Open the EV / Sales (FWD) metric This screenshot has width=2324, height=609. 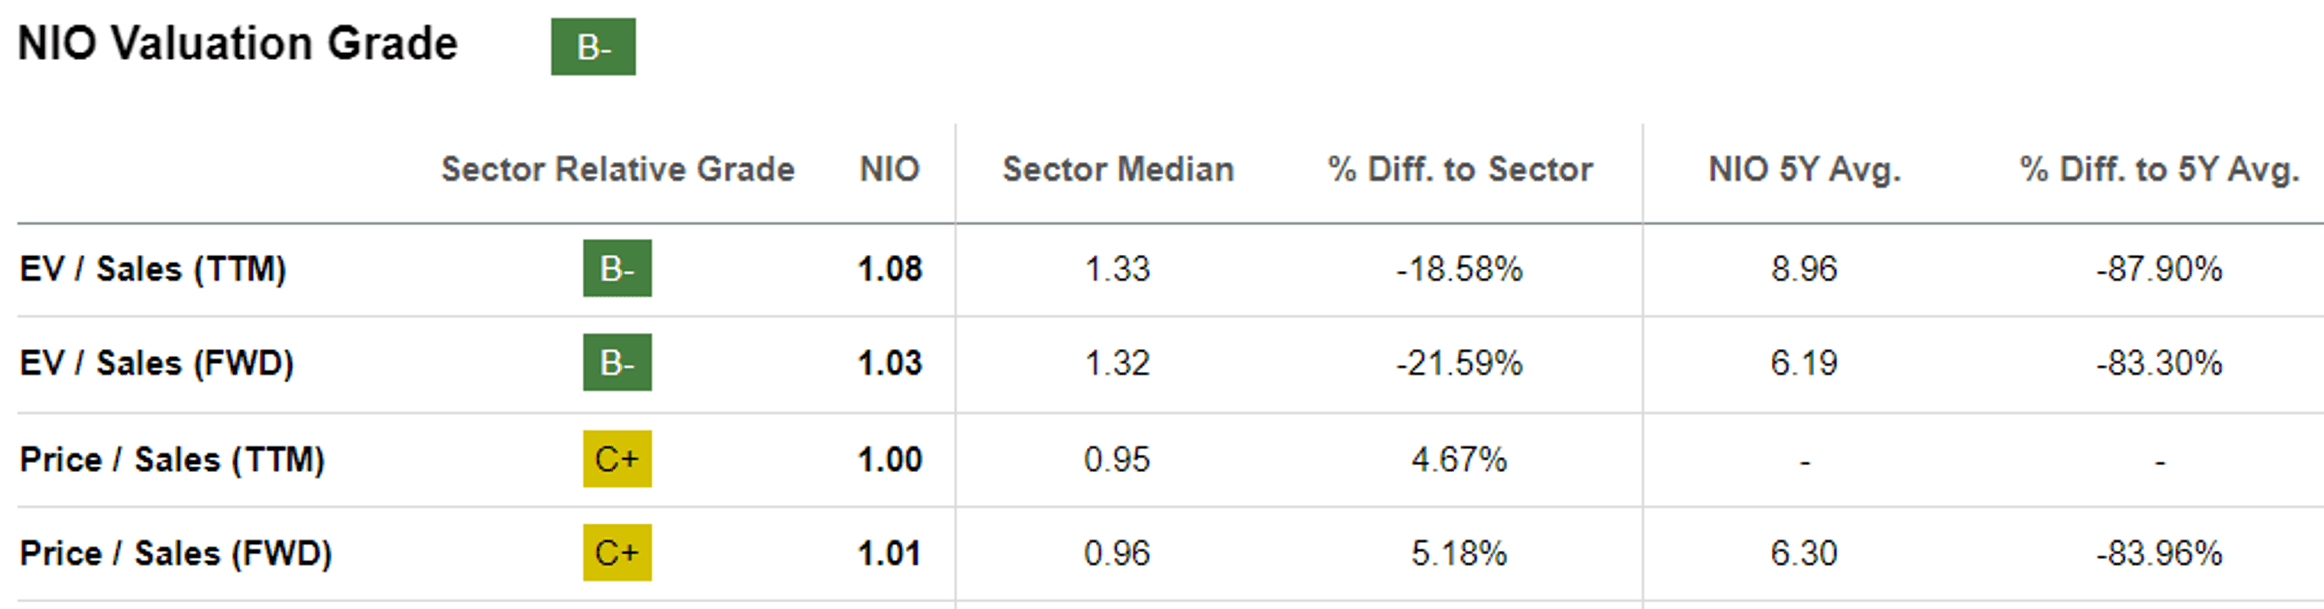pos(157,363)
